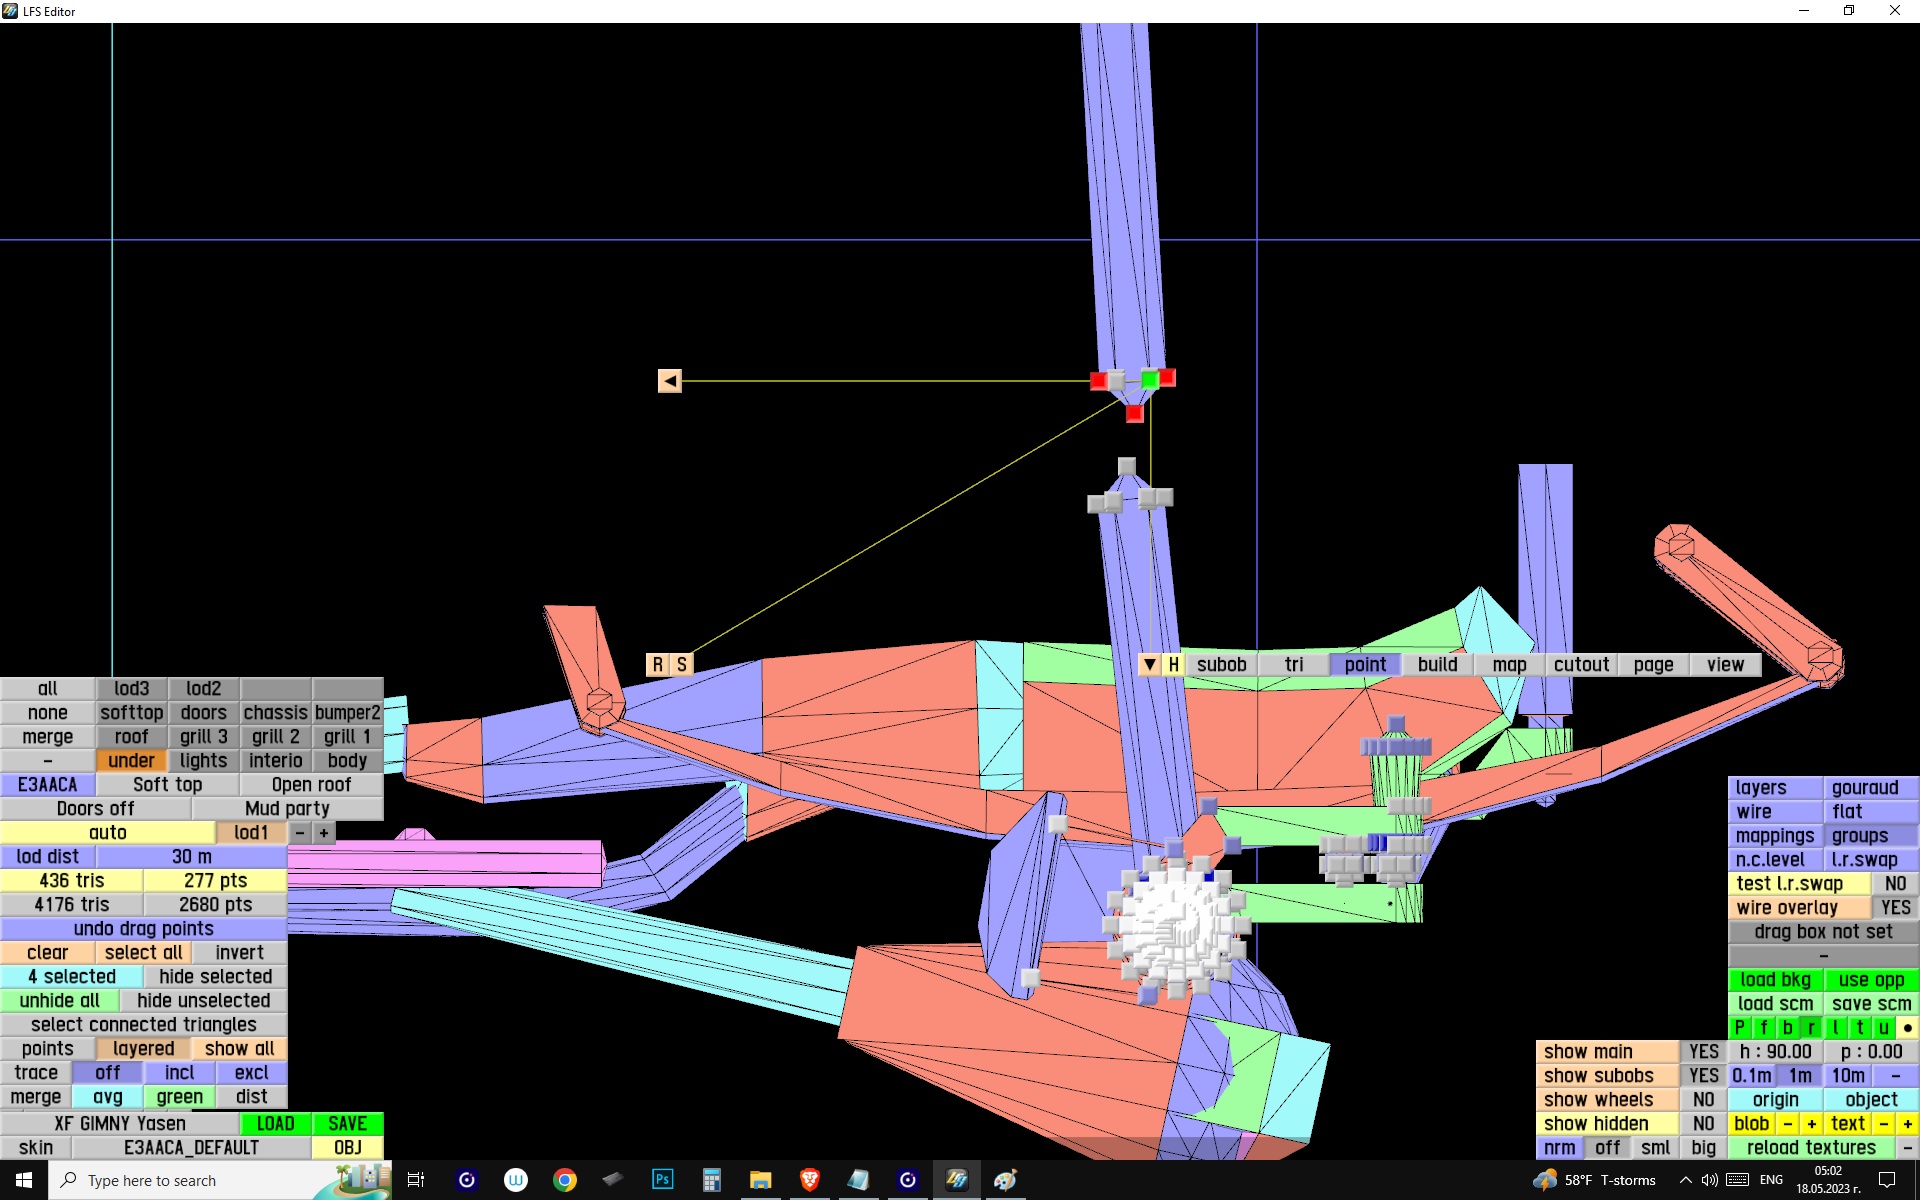
Task: Collapse view panel using bottom-right minus
Action: [x=1907, y=1148]
